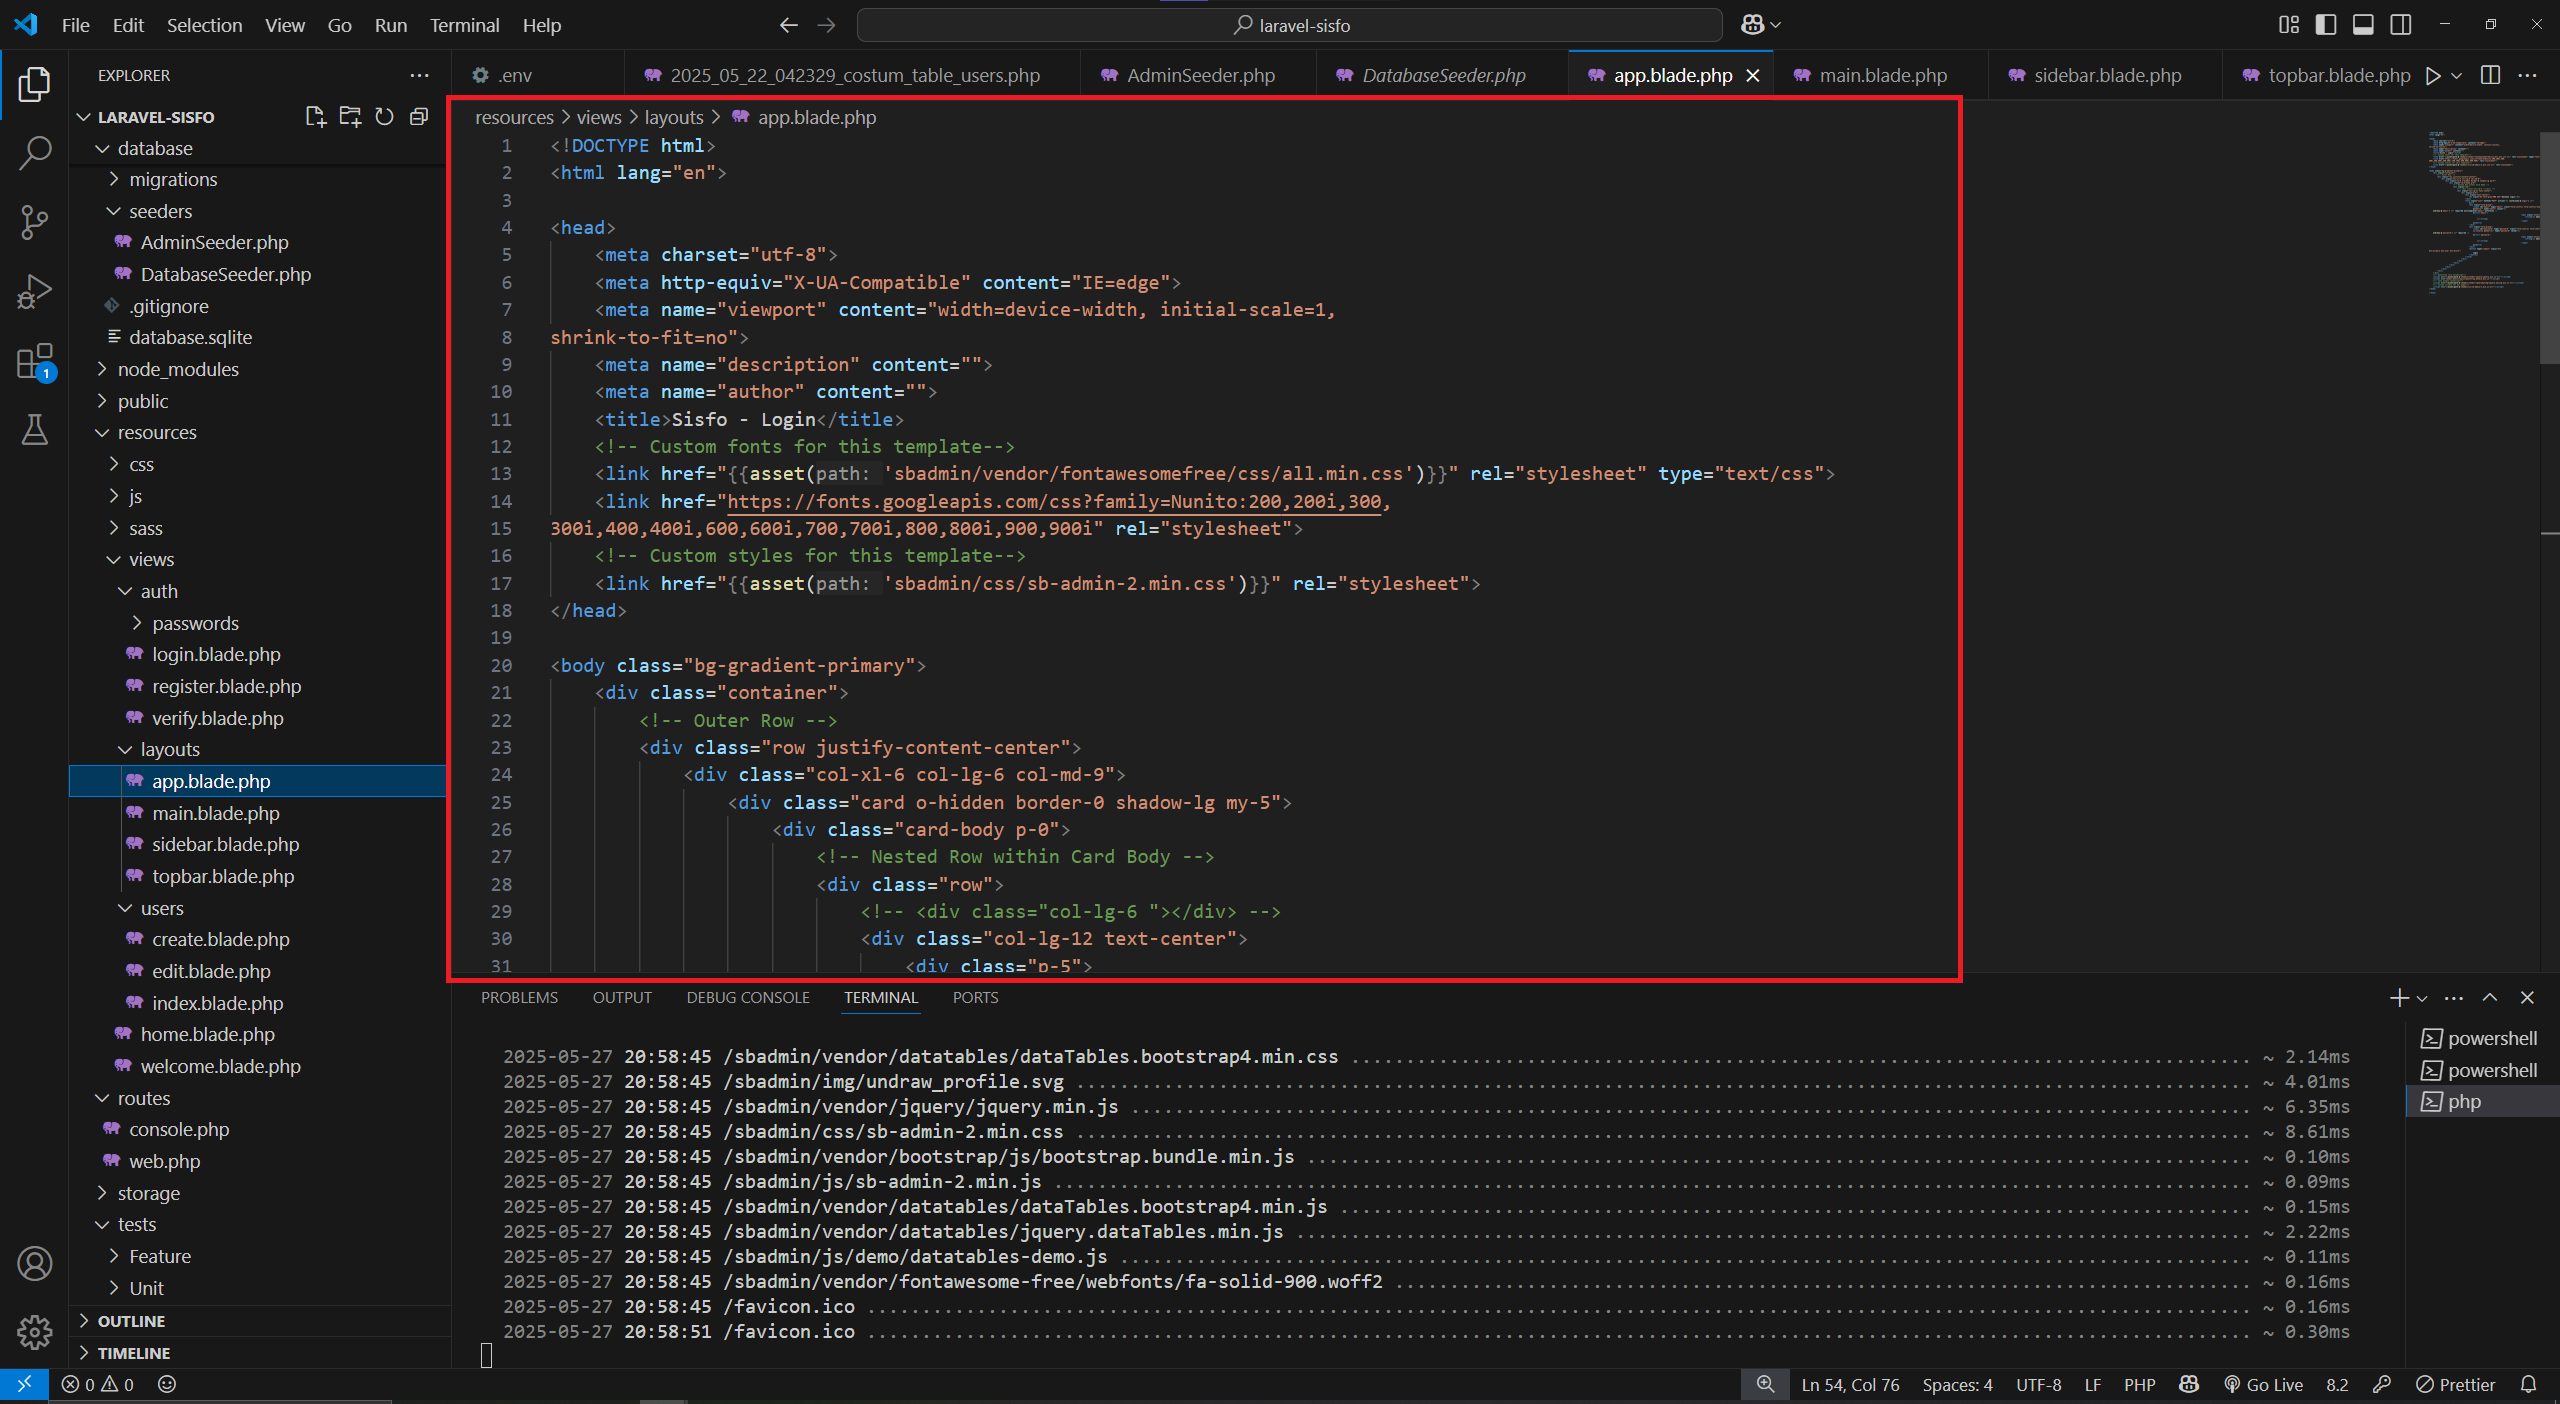Split the editor to the right

(x=2490, y=75)
